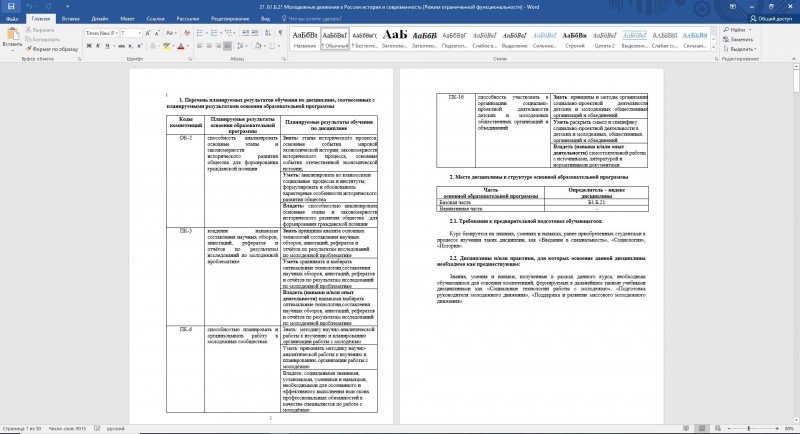Click the numbered list icon
Screen dimensions: 800x434
point(215,33)
